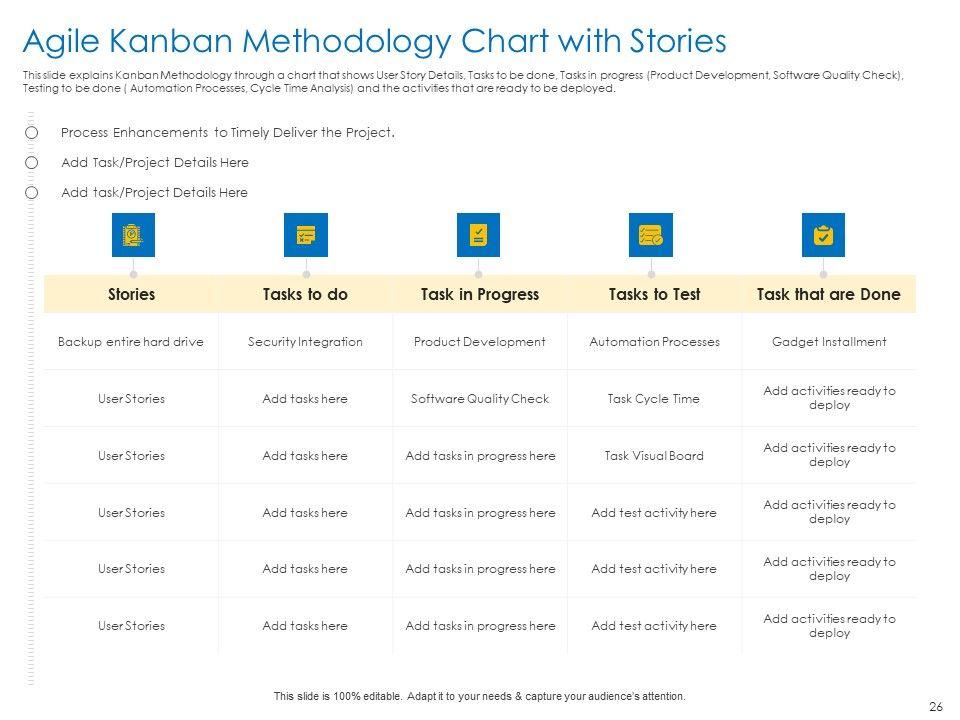Image resolution: width=960 pixels, height=720 pixels.
Task: Click the Tasks to Test icon
Action: pos(651,235)
